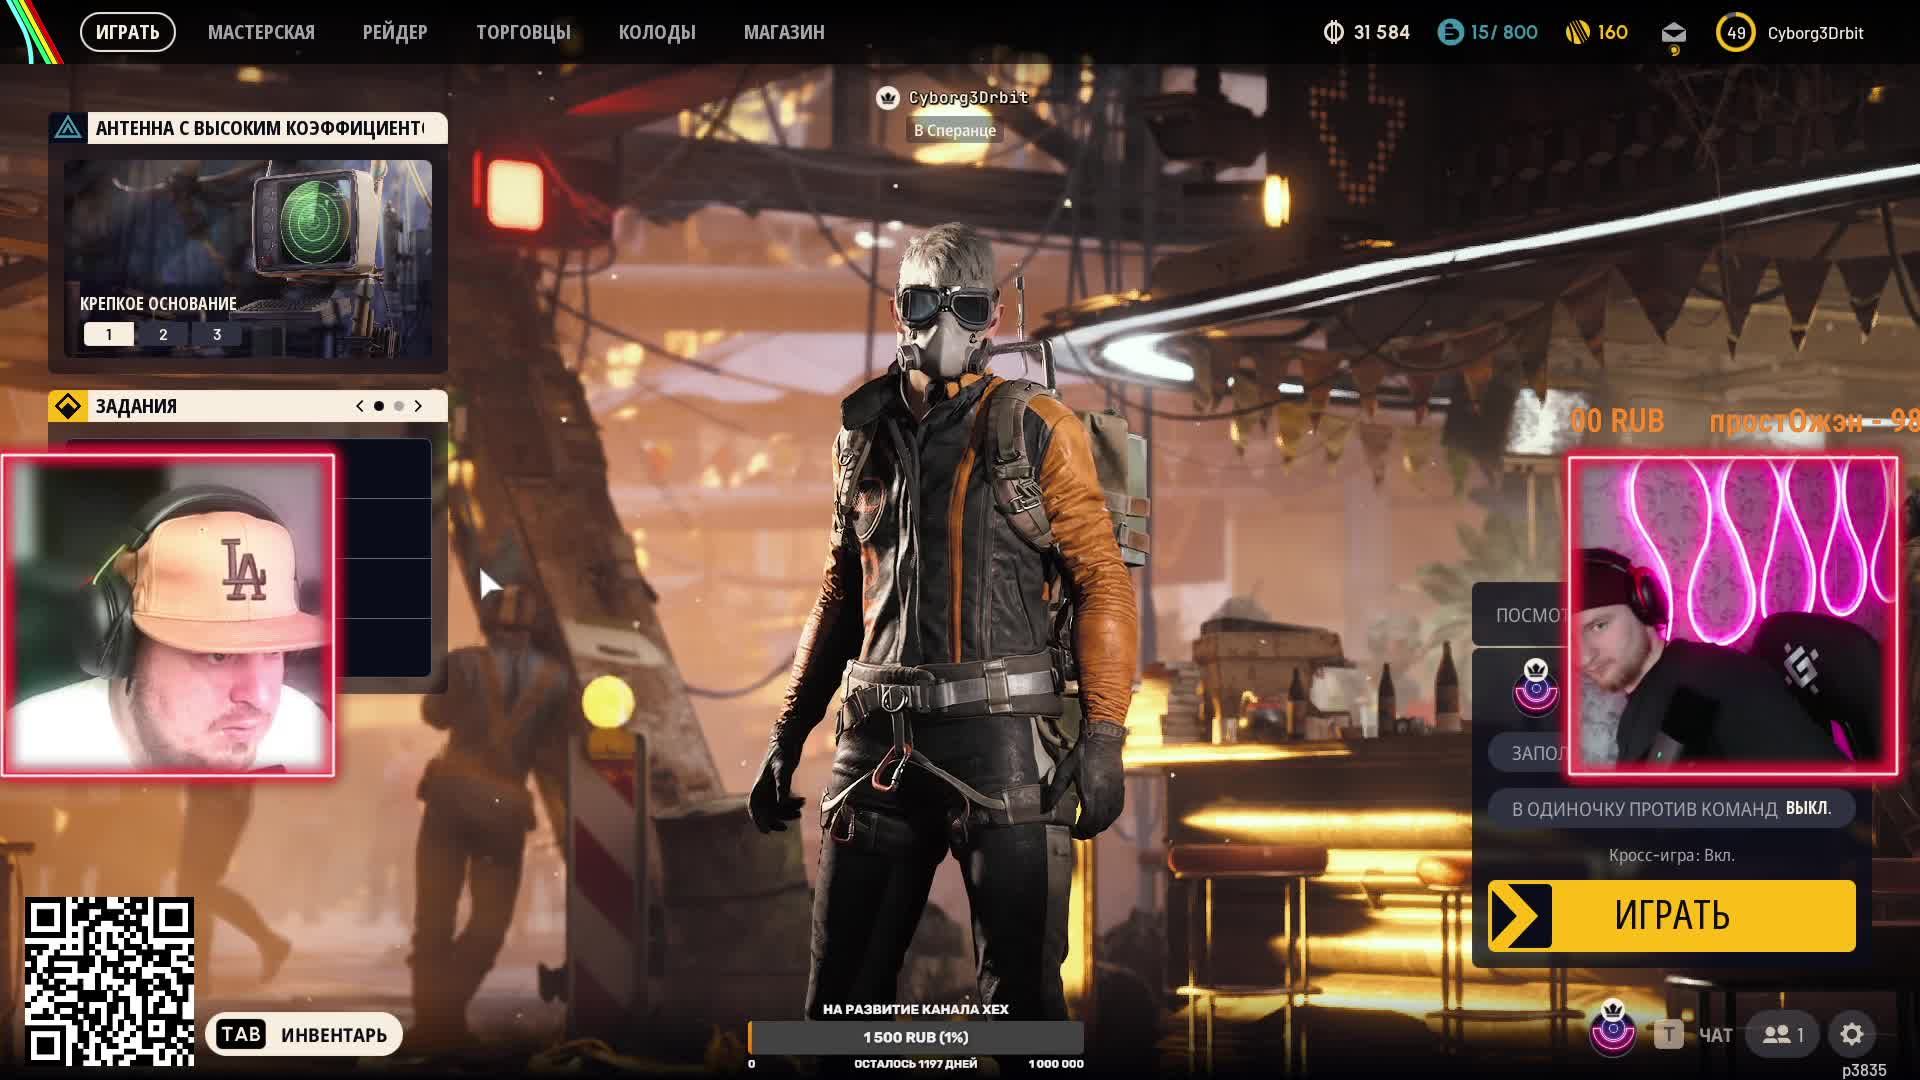This screenshot has height=1080, width=1920.
Task: Click the teal token icon near 15/800
Action: (1450, 33)
